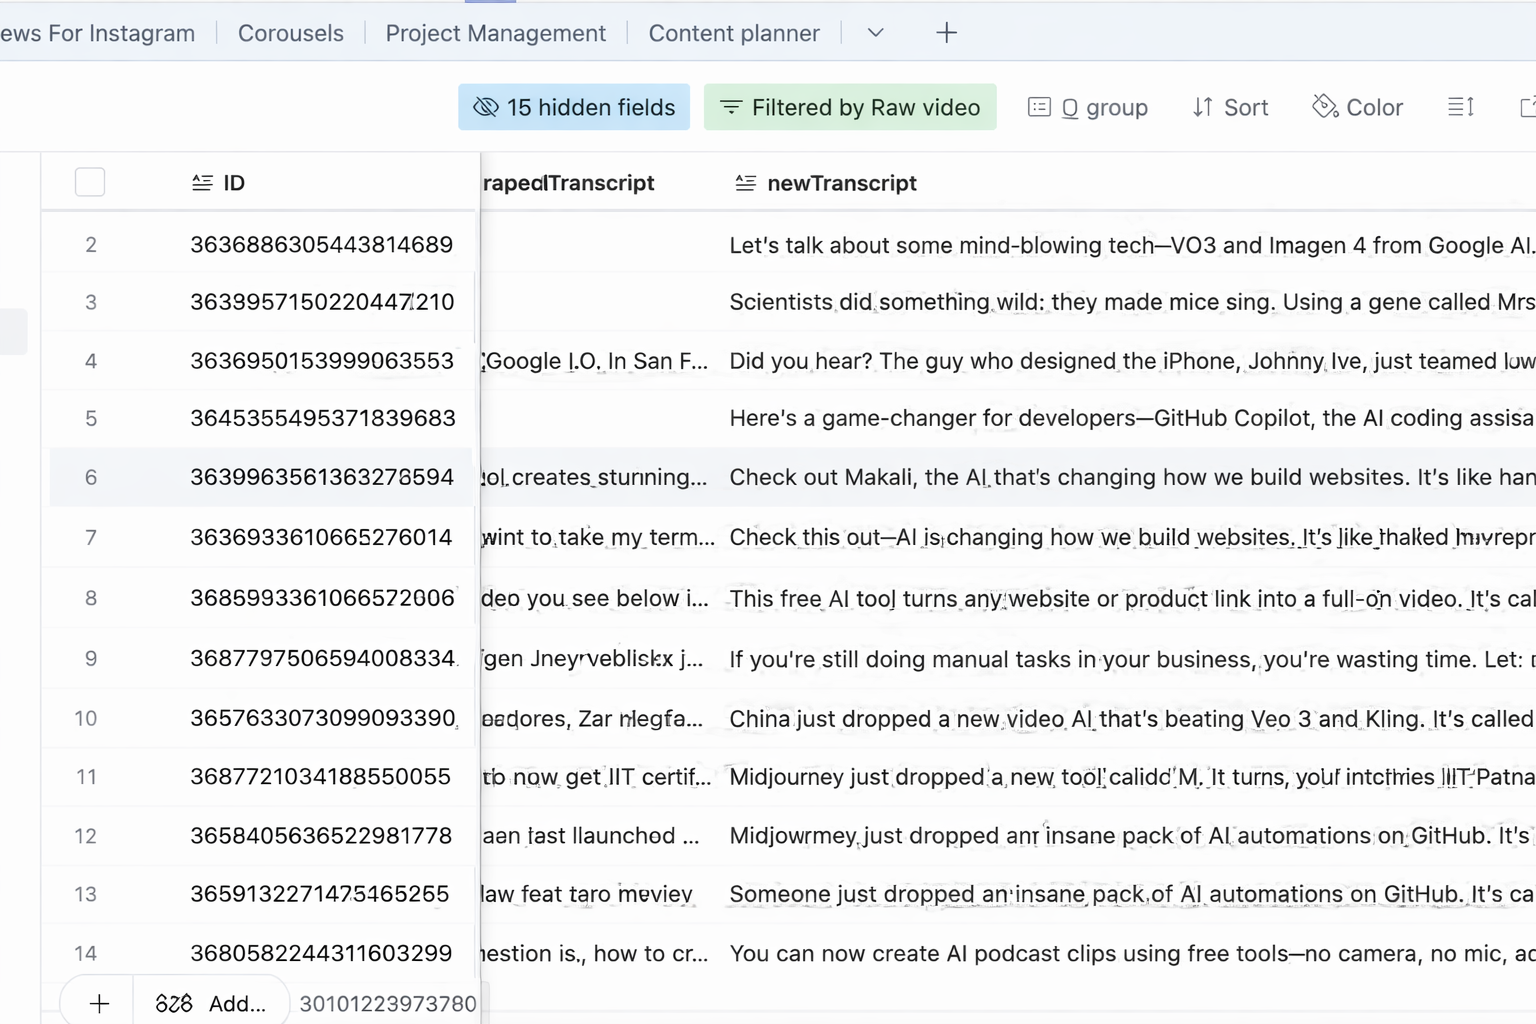
Task: Open the Filtered by Raw video filter
Action: pyautogui.click(x=850, y=107)
